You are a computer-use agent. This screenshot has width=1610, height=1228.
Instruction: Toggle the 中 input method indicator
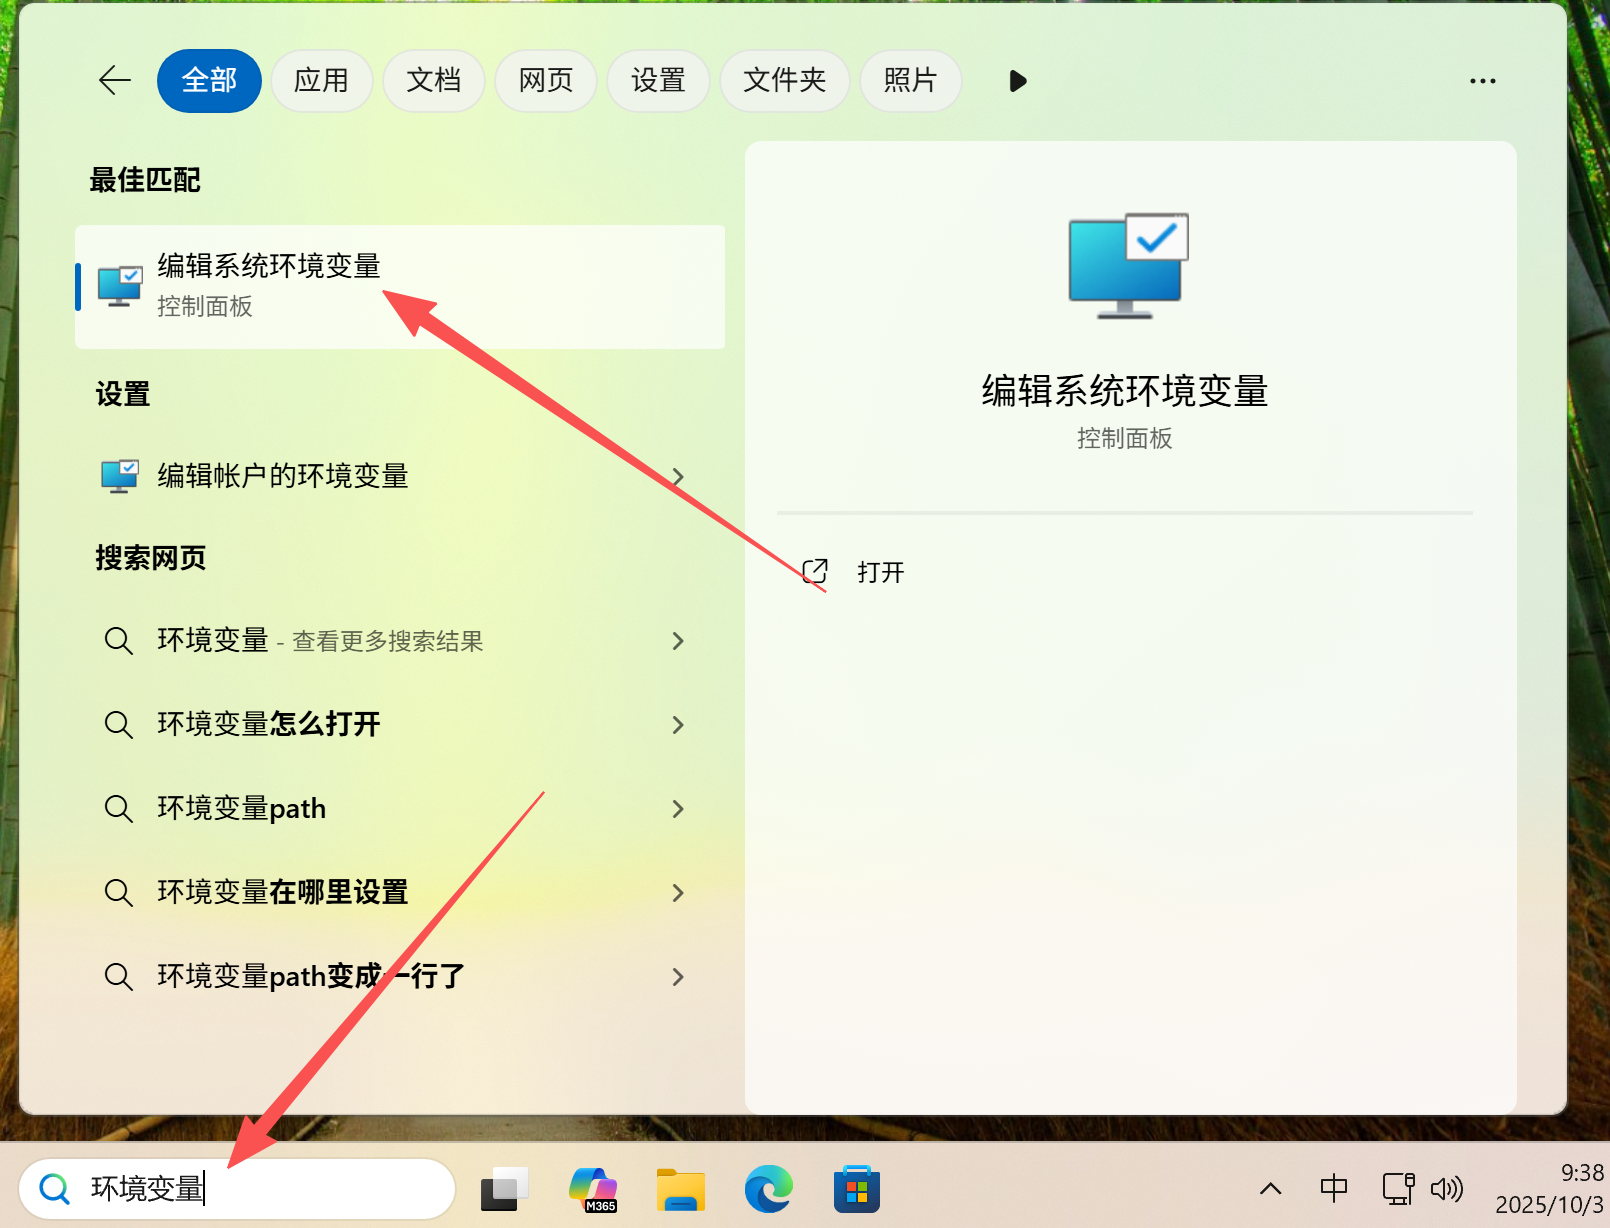[1333, 1188]
